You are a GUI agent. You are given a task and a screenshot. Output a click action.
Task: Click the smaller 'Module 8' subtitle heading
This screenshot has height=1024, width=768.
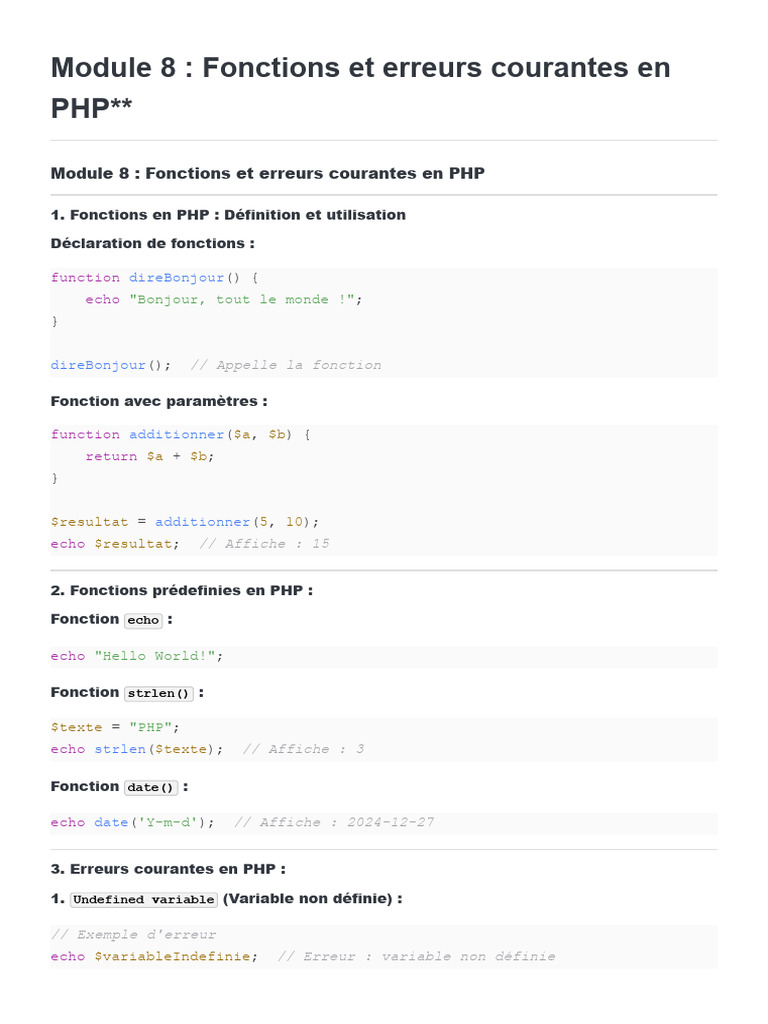[x=267, y=173]
